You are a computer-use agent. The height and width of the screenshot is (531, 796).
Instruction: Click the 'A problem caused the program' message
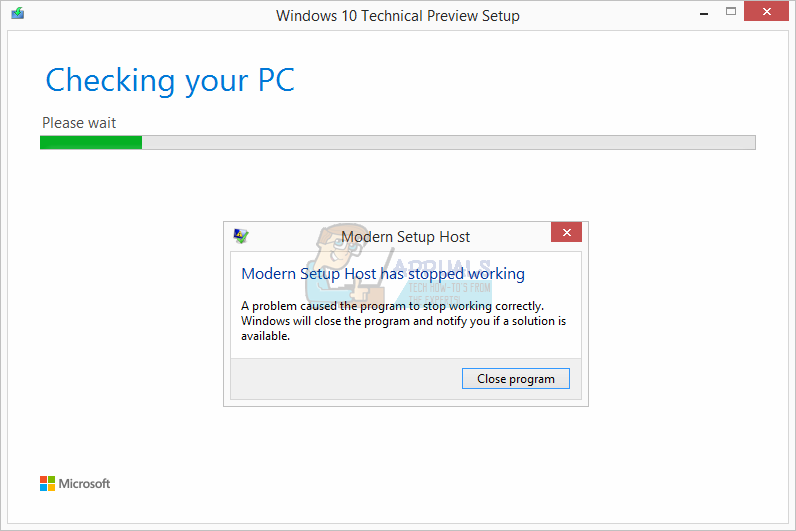click(x=404, y=321)
